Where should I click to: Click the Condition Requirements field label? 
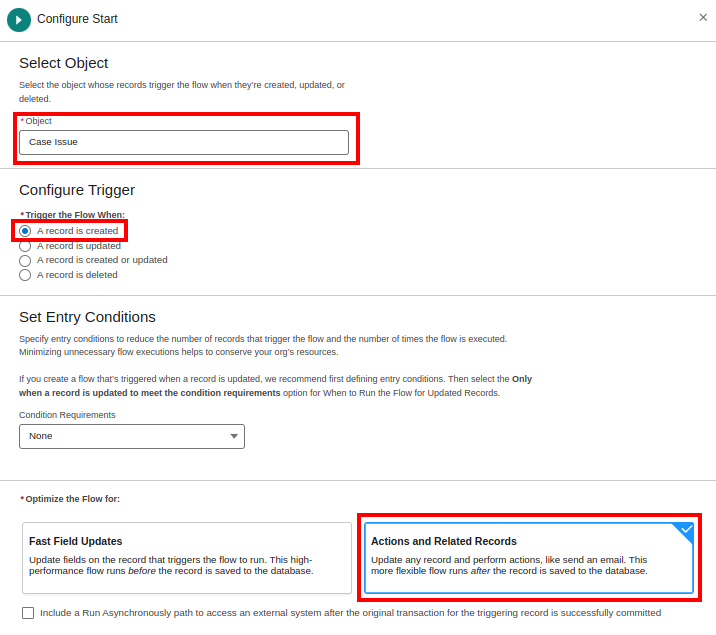(67, 415)
